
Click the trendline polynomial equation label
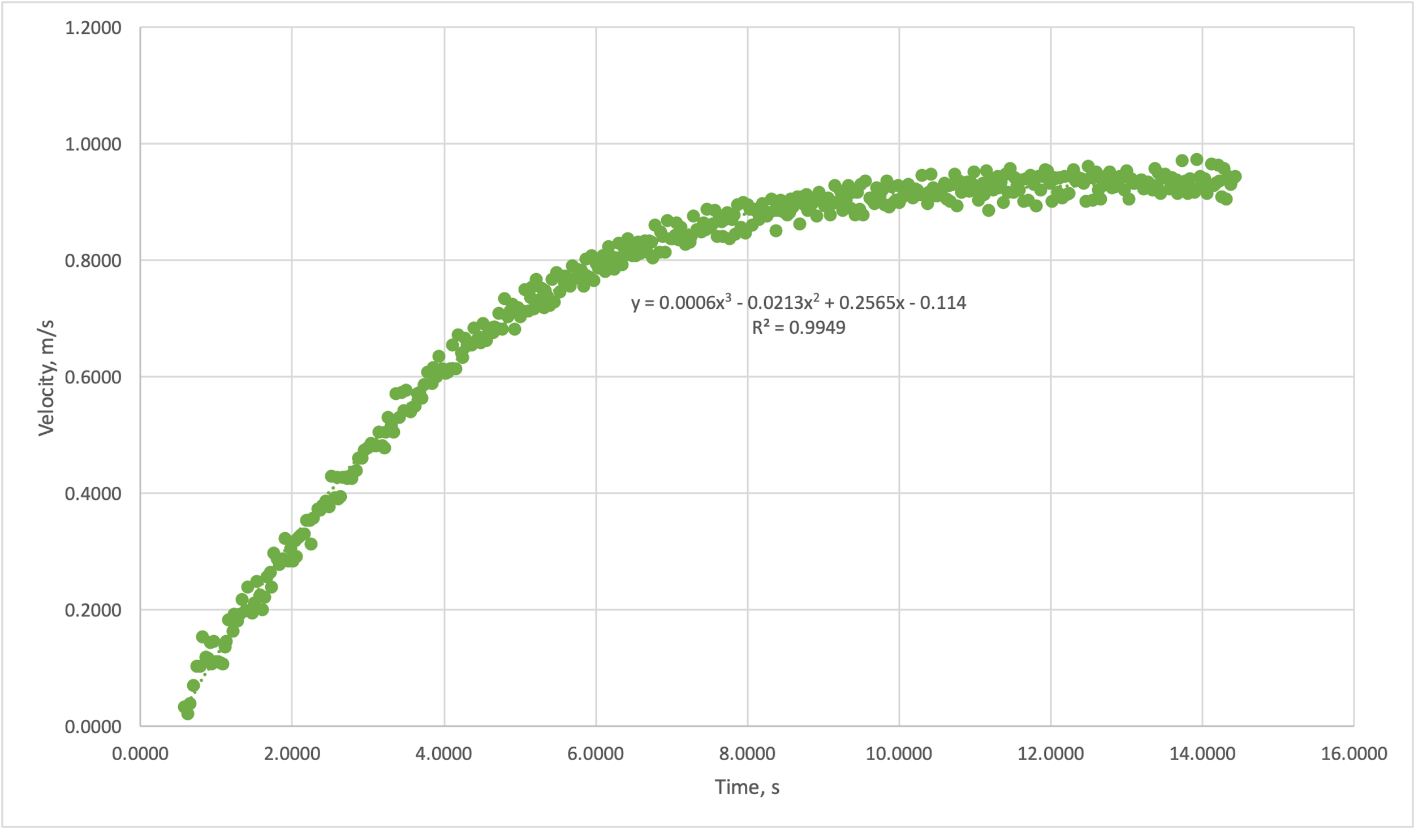pos(798,303)
